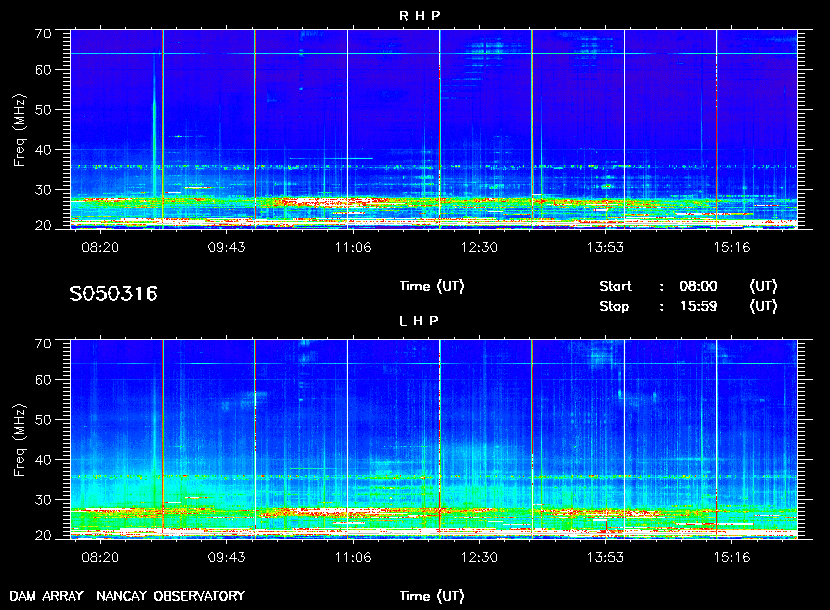This screenshot has width=830, height=610.
Task: Click 15:16 time label under LHP plot
Action: 732,557
